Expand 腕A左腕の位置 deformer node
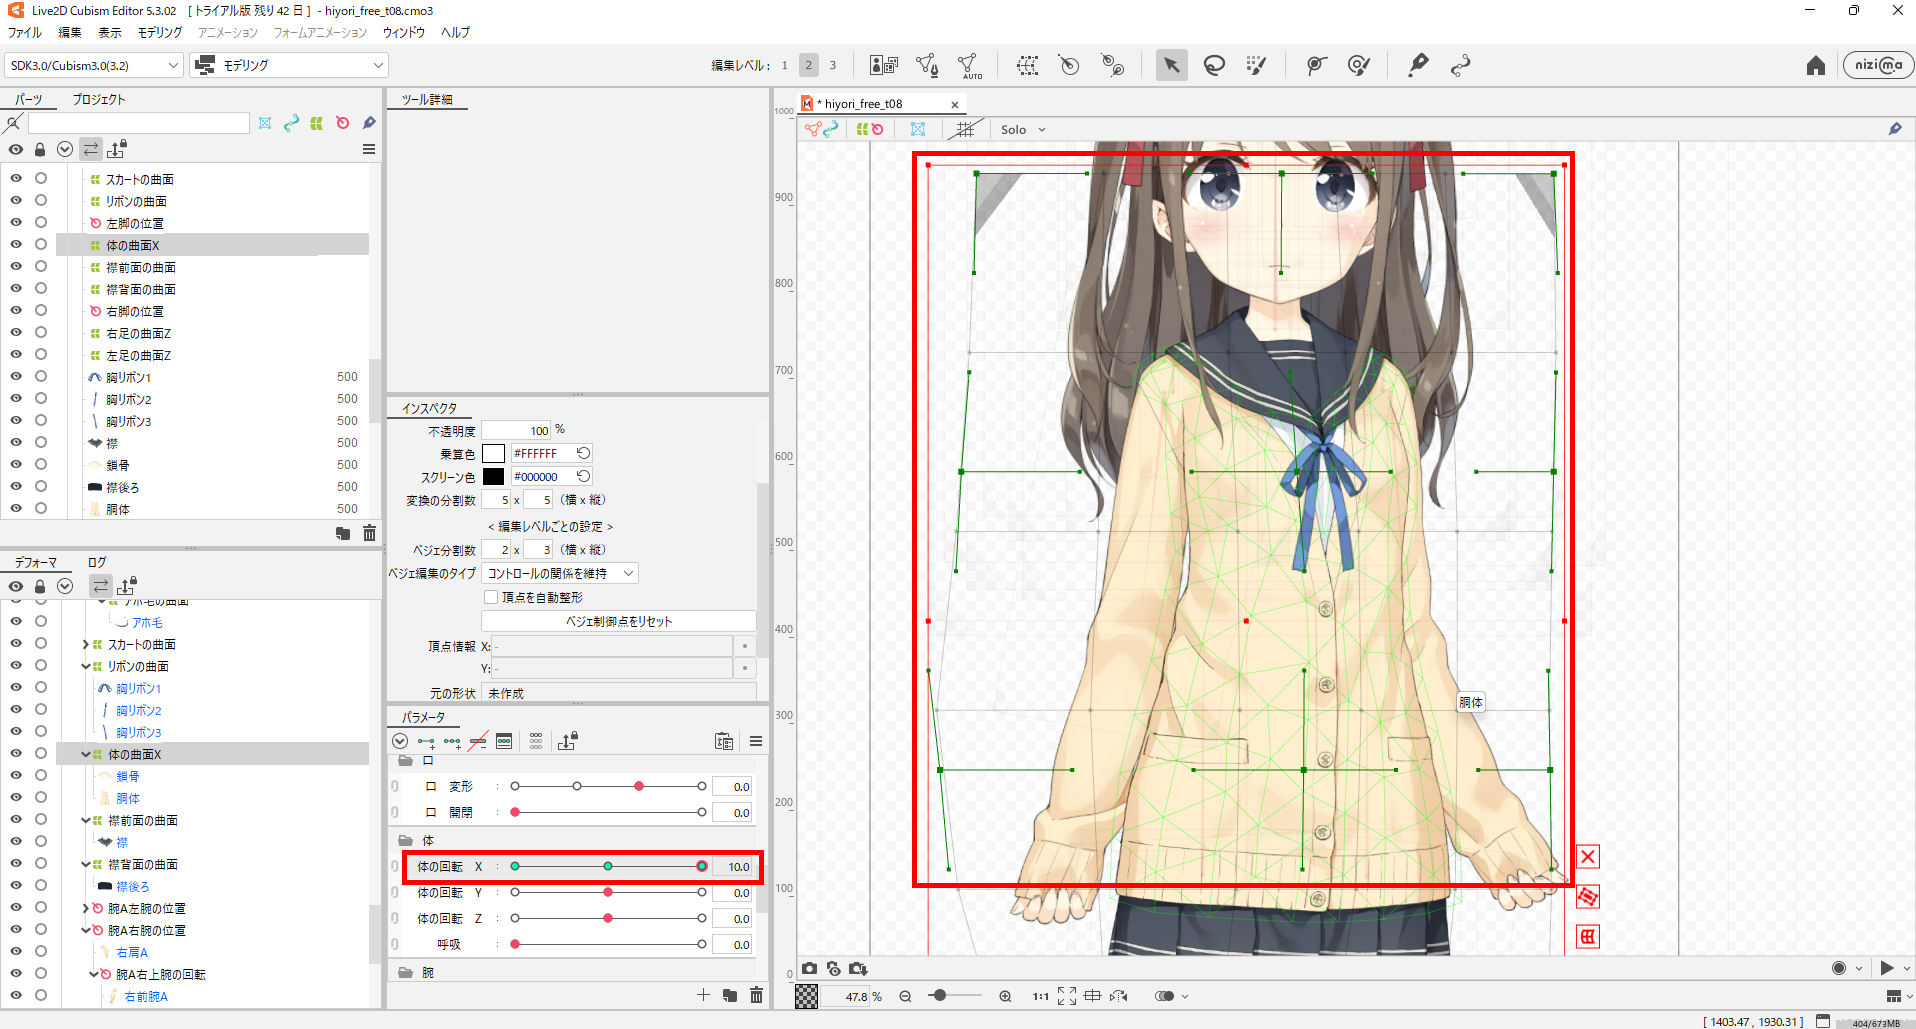Image resolution: width=1916 pixels, height=1029 pixels. (x=86, y=908)
